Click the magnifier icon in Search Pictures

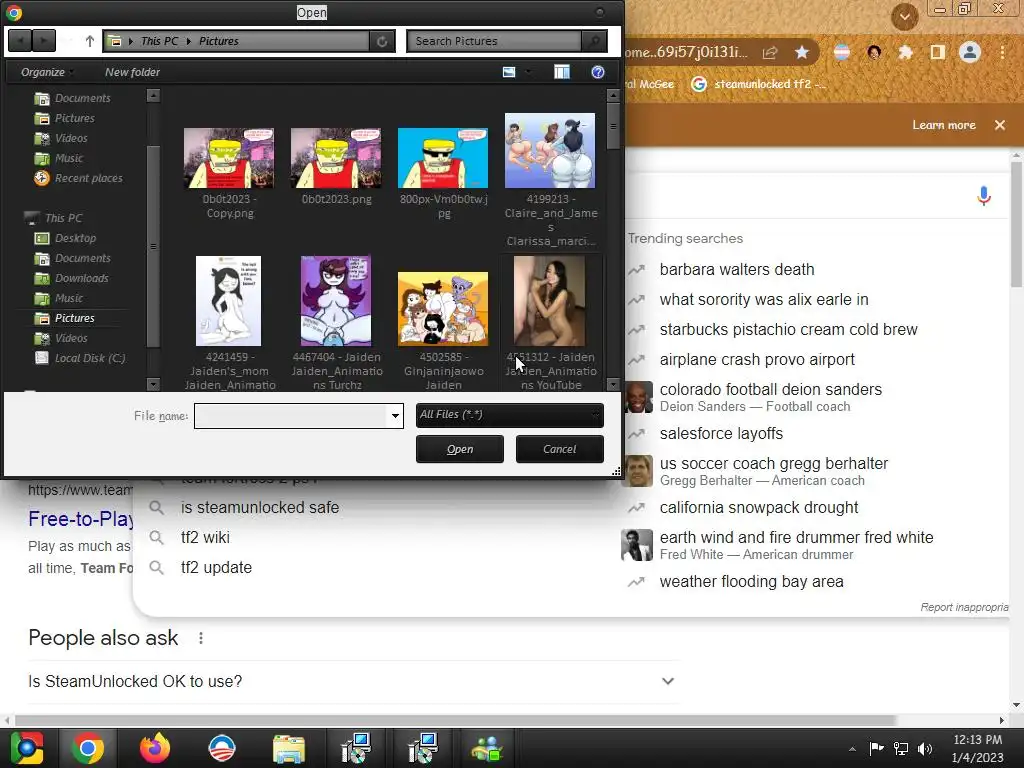tap(594, 41)
